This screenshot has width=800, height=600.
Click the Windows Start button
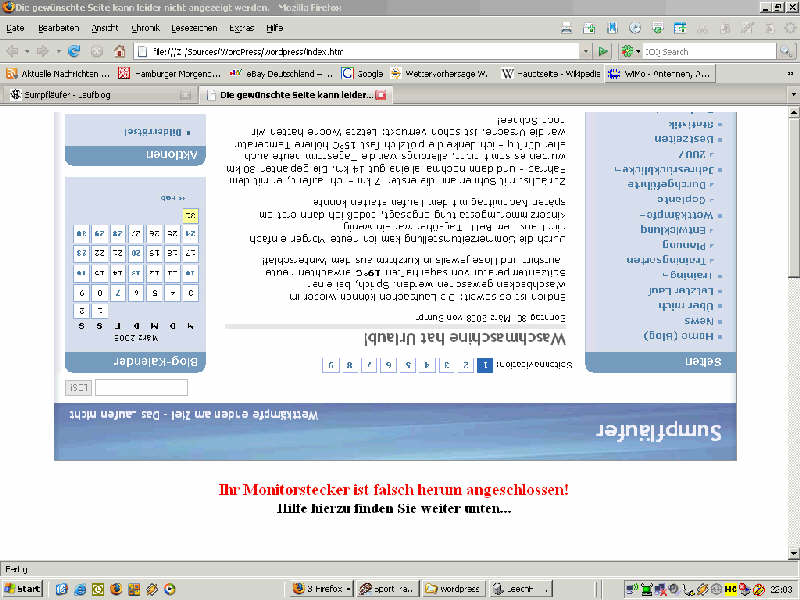click(x=22, y=589)
